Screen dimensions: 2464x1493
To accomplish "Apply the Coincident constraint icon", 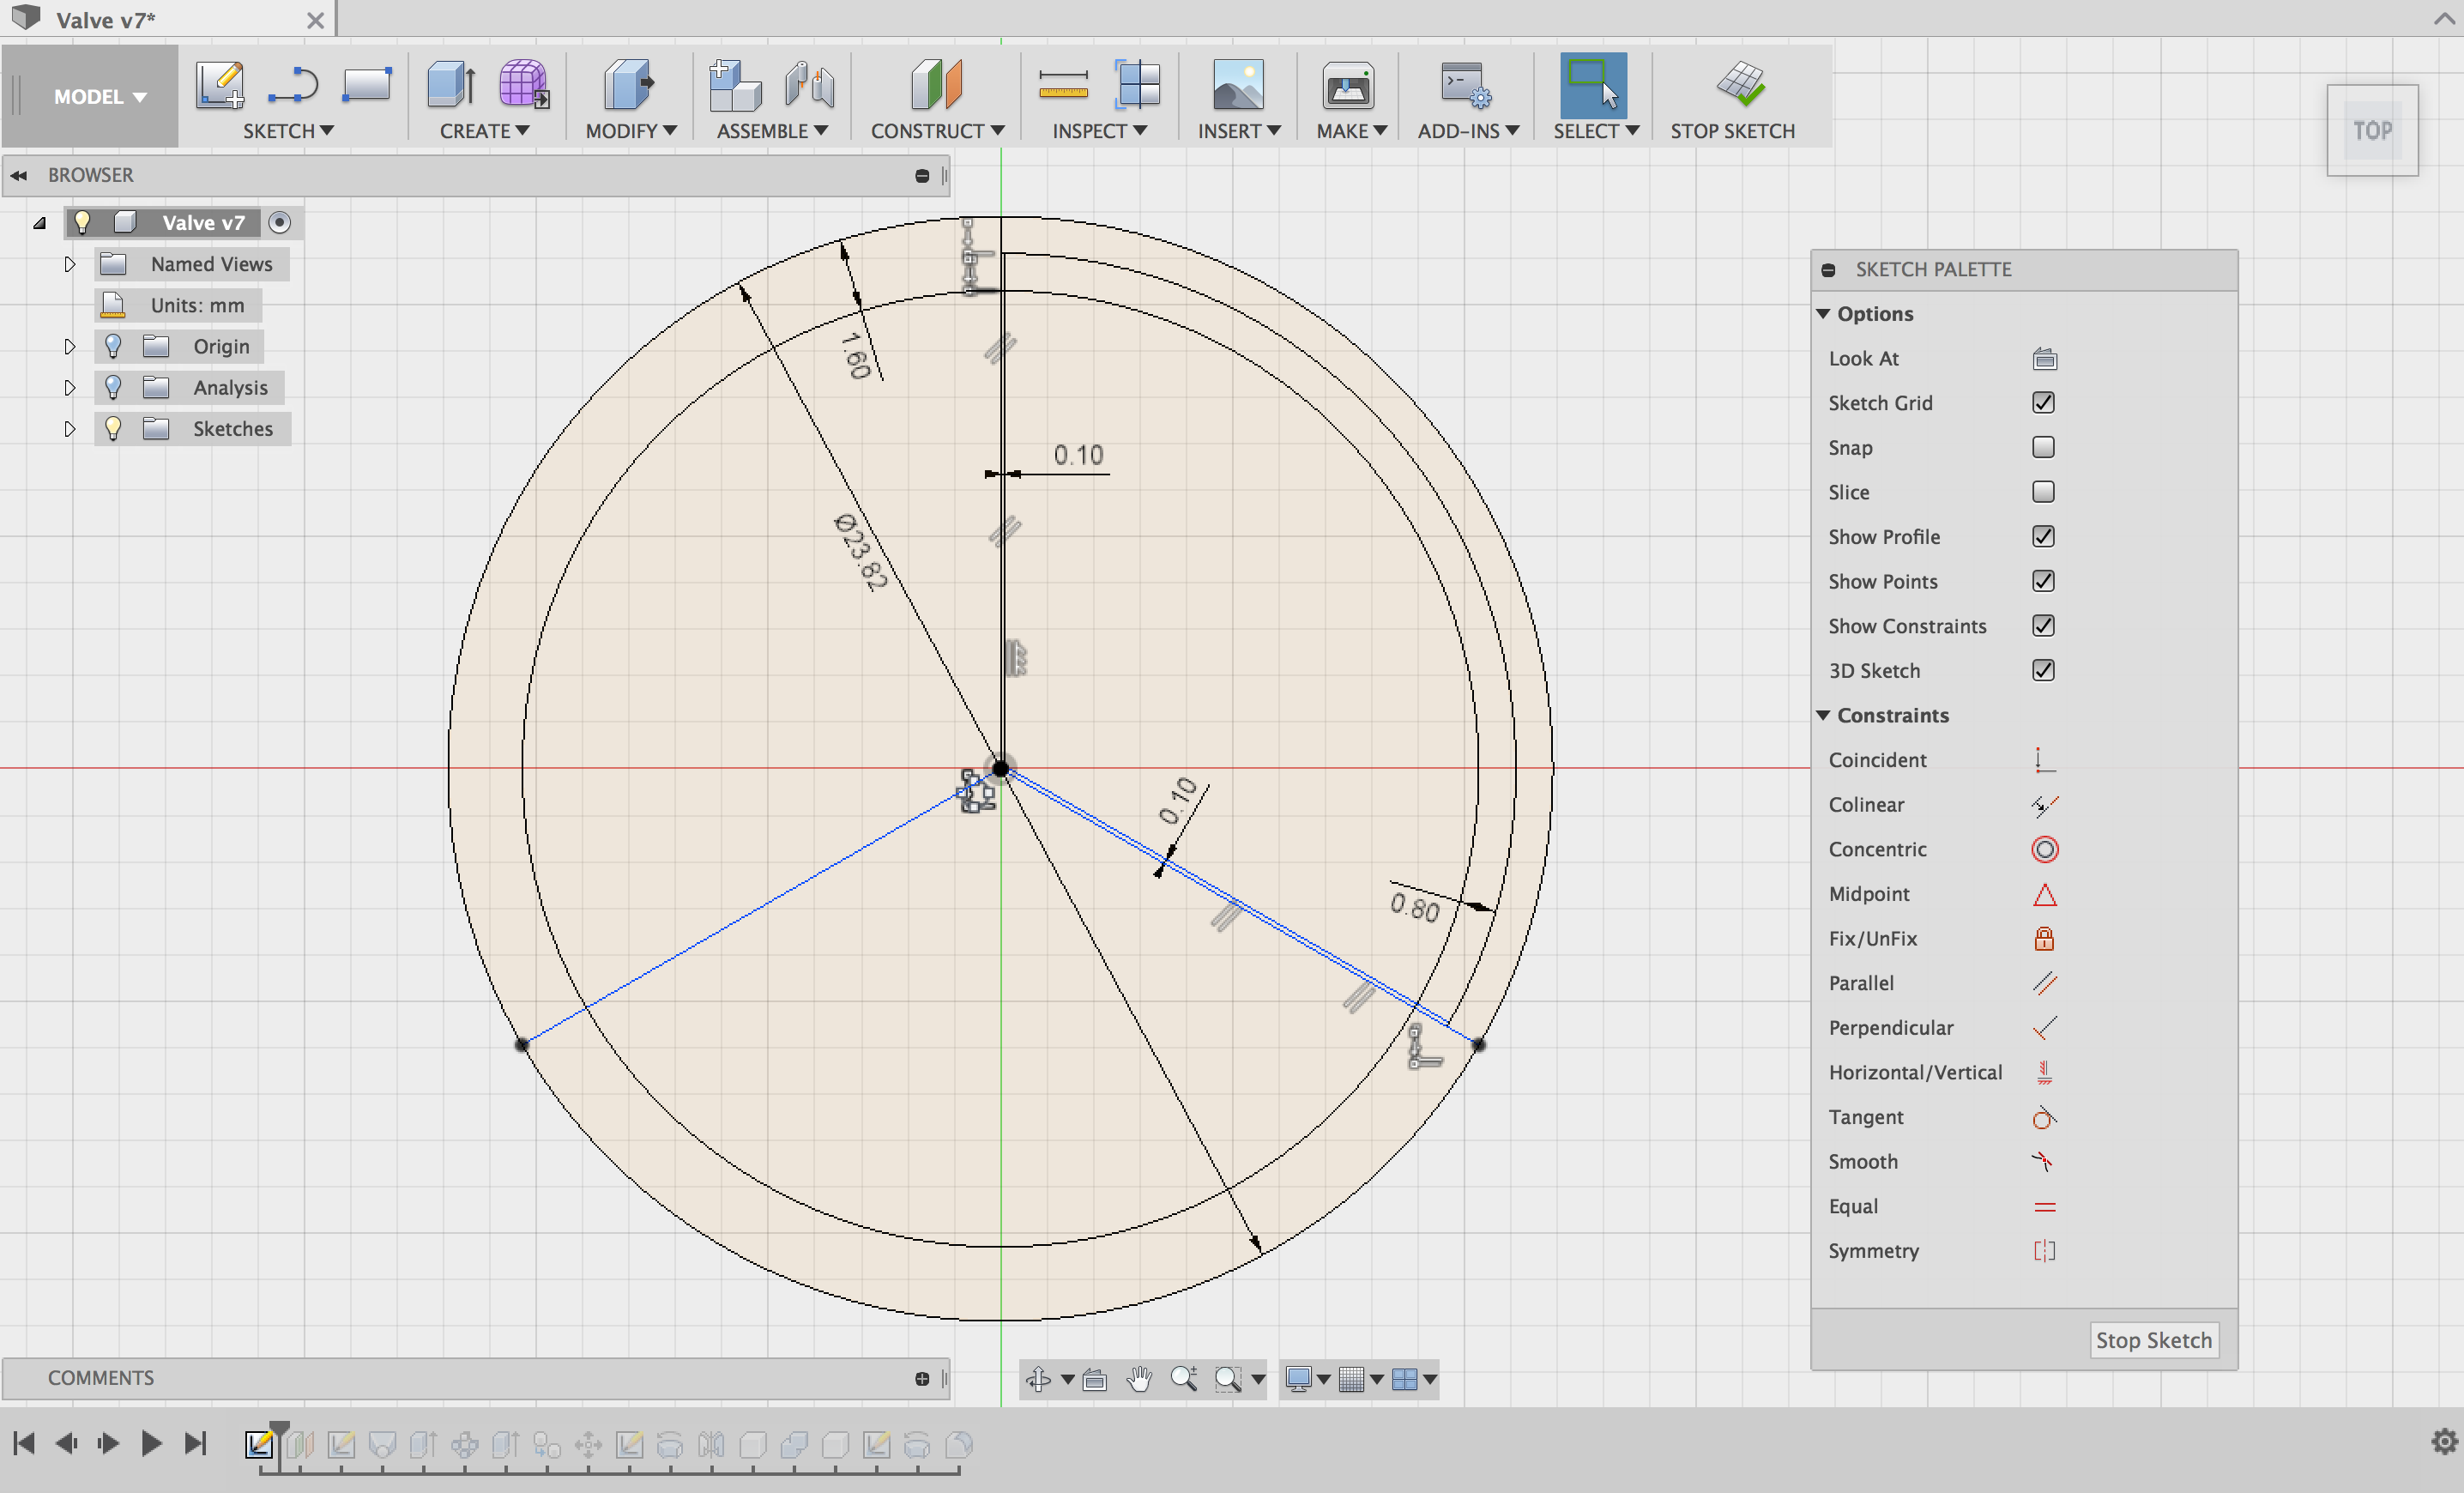I will pyautogui.click(x=2044, y=760).
